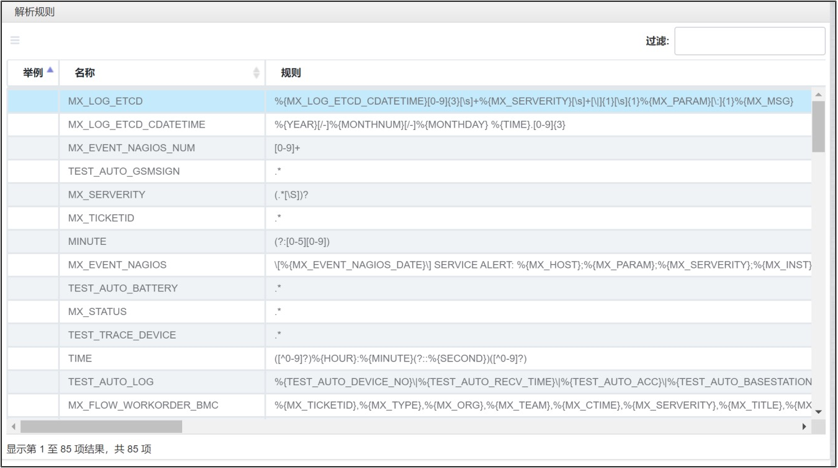Select the MX_TICKETID row
The image size is (838, 468).
pos(100,218)
